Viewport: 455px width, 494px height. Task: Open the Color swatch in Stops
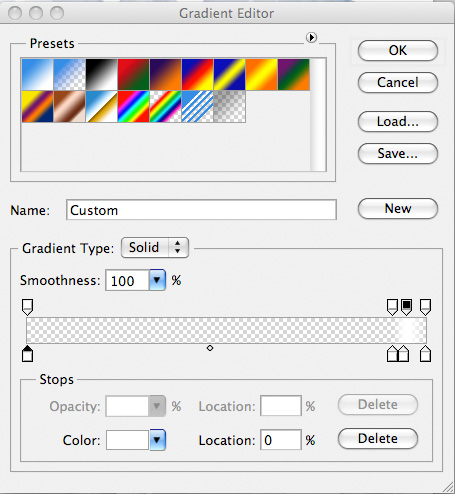[x=127, y=440]
